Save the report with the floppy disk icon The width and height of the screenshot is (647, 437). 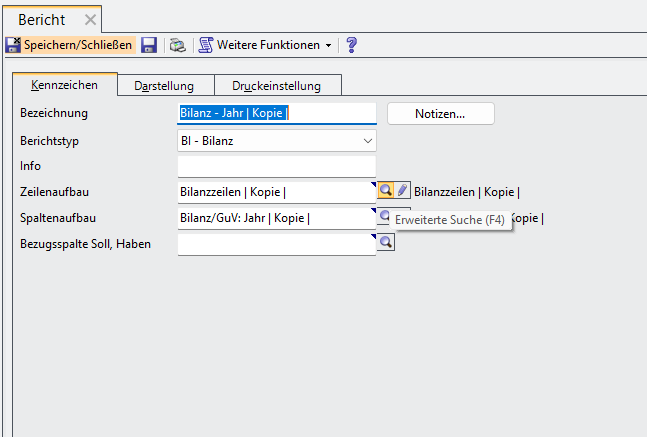pyautogui.click(x=149, y=45)
